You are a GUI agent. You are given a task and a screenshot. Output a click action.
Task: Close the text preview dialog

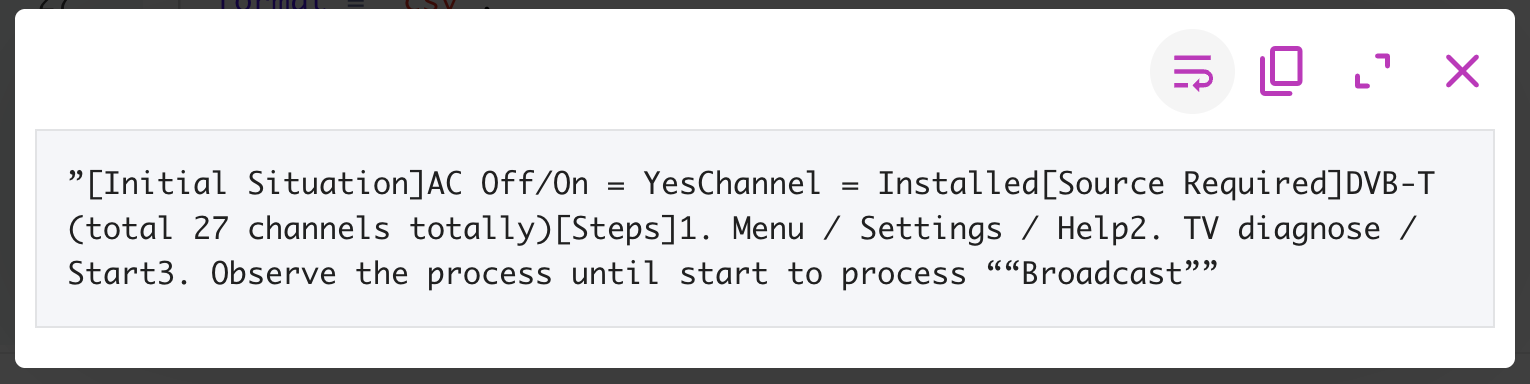coord(1463,72)
